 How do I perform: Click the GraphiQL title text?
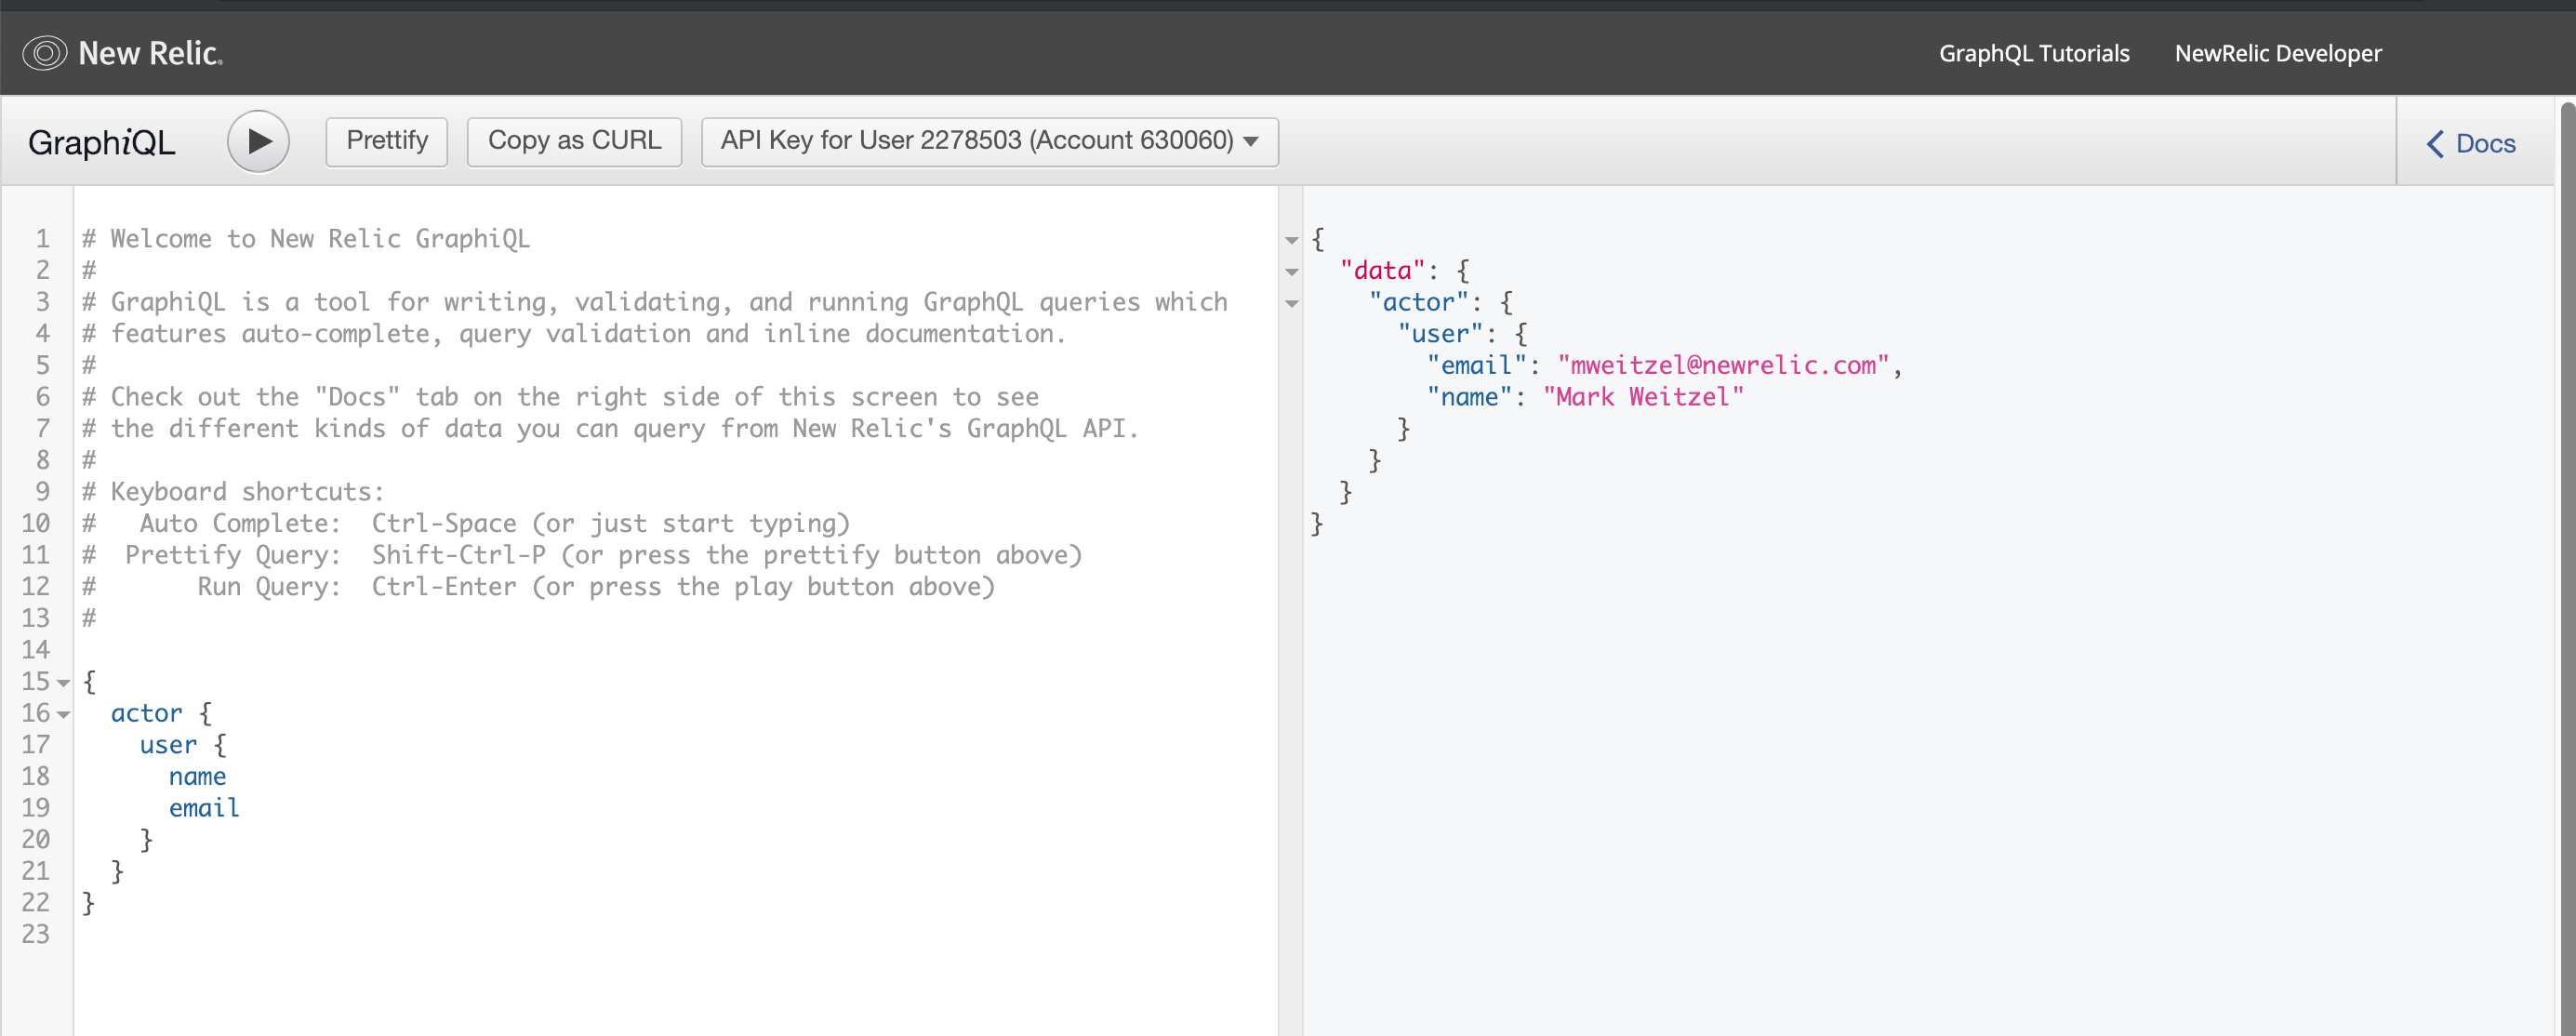click(102, 143)
